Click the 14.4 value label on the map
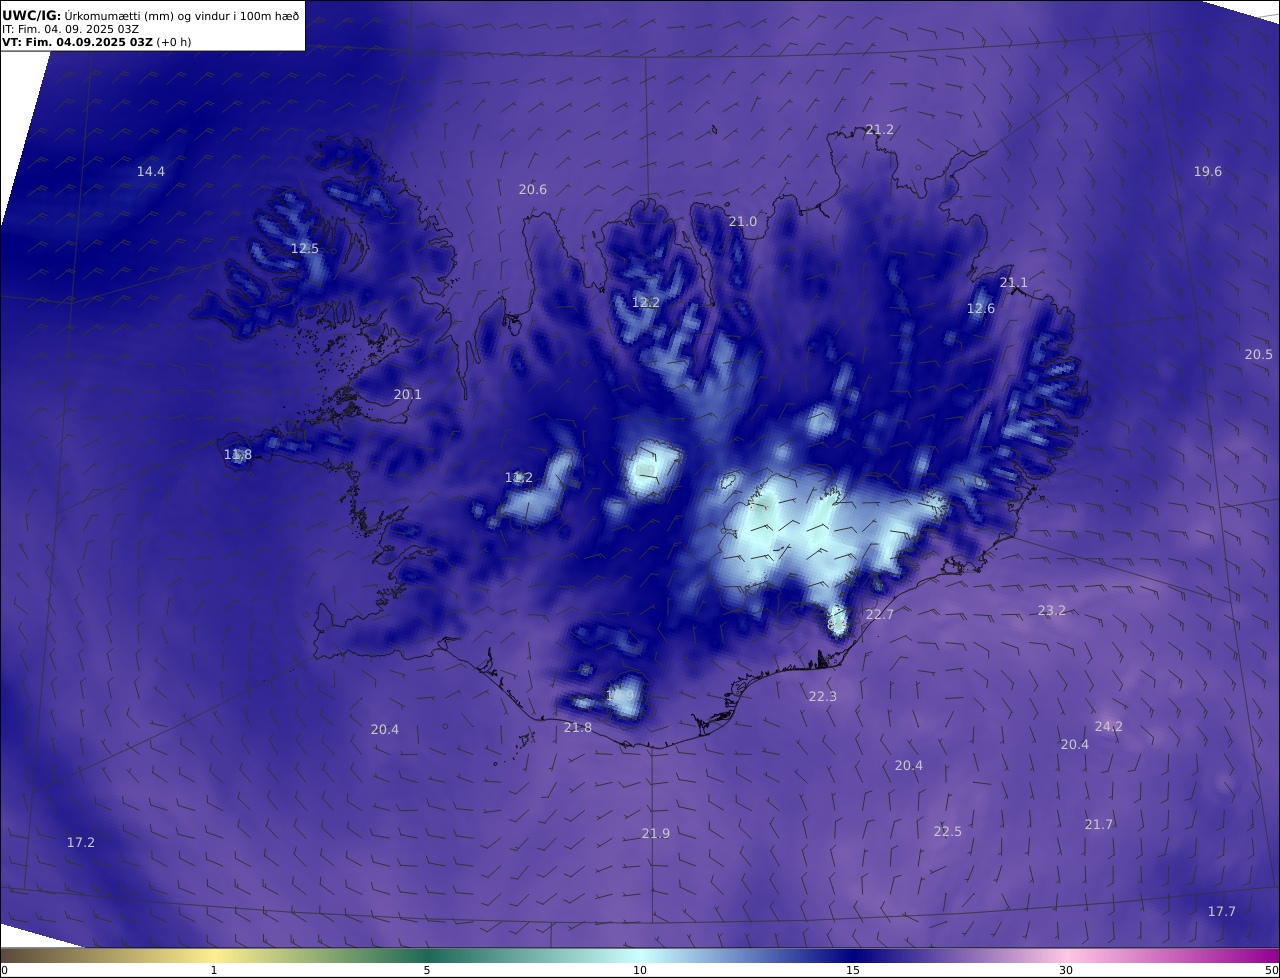The width and height of the screenshot is (1280, 978). click(151, 172)
